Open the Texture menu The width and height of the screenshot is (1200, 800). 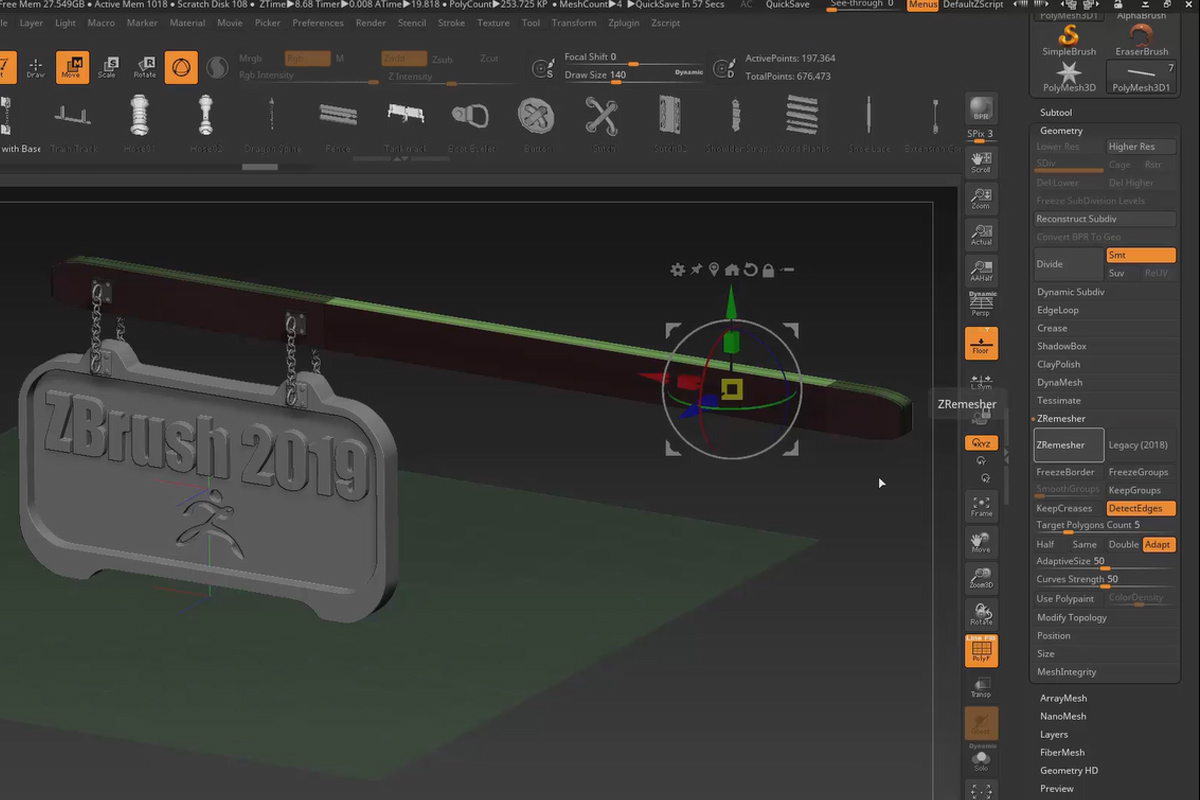493,23
